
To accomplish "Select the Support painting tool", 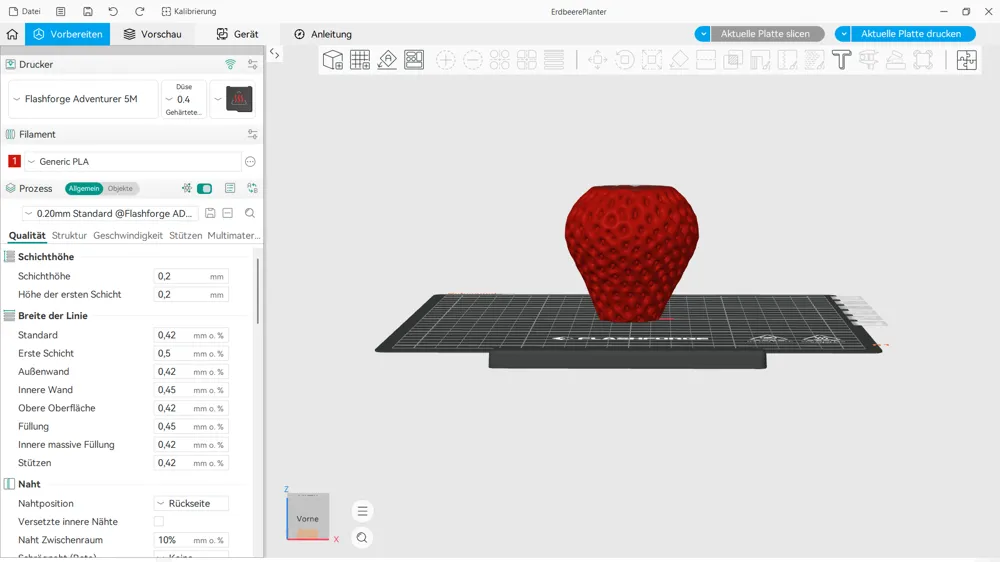I will (x=760, y=60).
